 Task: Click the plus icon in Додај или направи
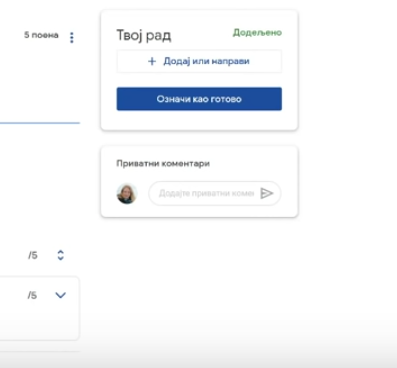click(x=152, y=61)
